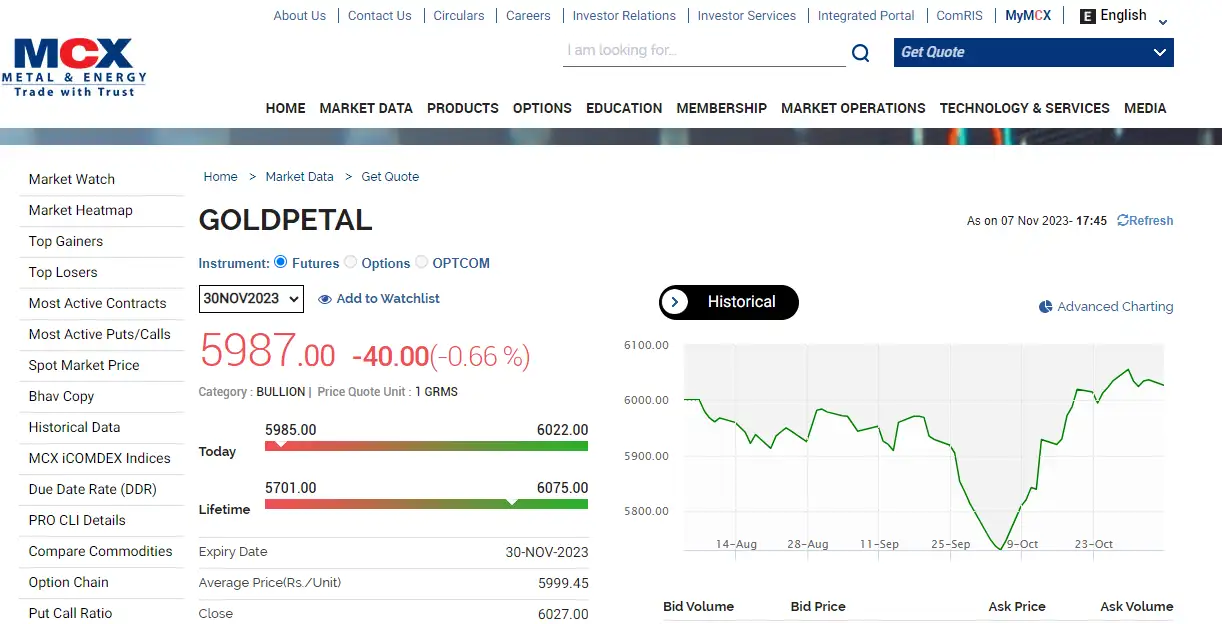Image resolution: width=1222 pixels, height=624 pixels.
Task: Click the Investor Relations link
Action: coord(624,15)
